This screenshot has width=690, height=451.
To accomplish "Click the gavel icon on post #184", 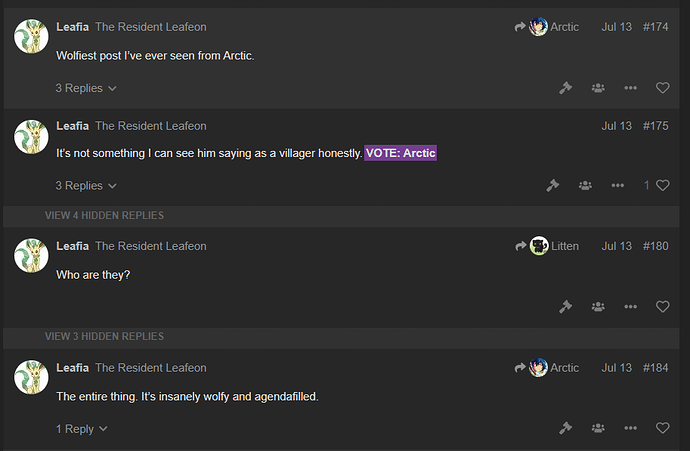I will tap(565, 428).
